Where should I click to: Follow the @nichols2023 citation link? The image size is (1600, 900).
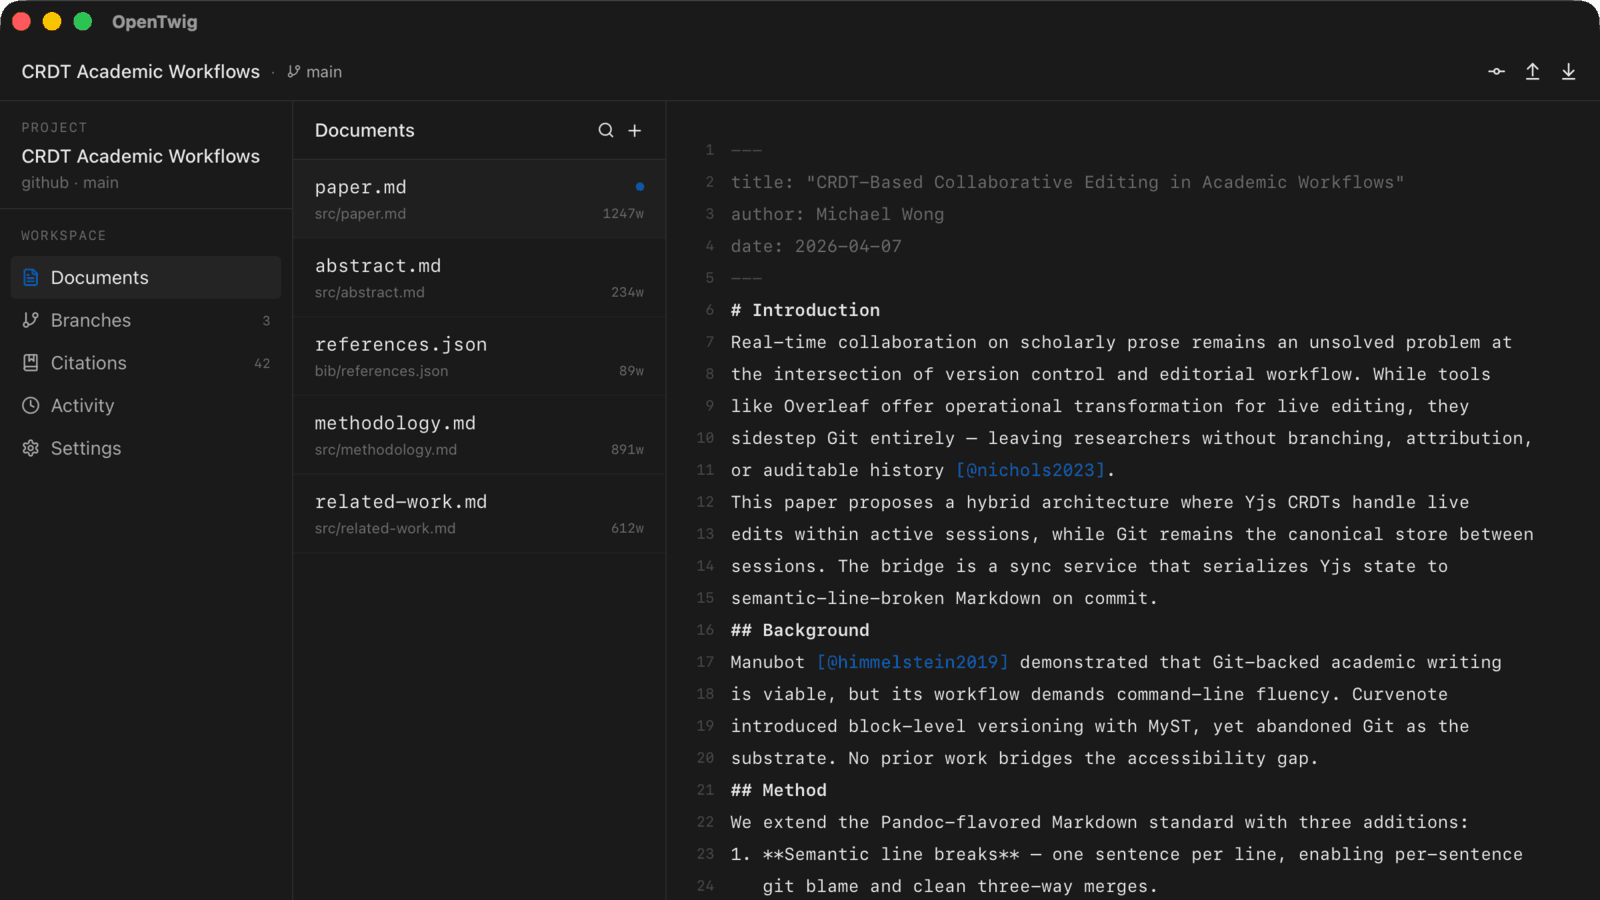(x=1031, y=470)
